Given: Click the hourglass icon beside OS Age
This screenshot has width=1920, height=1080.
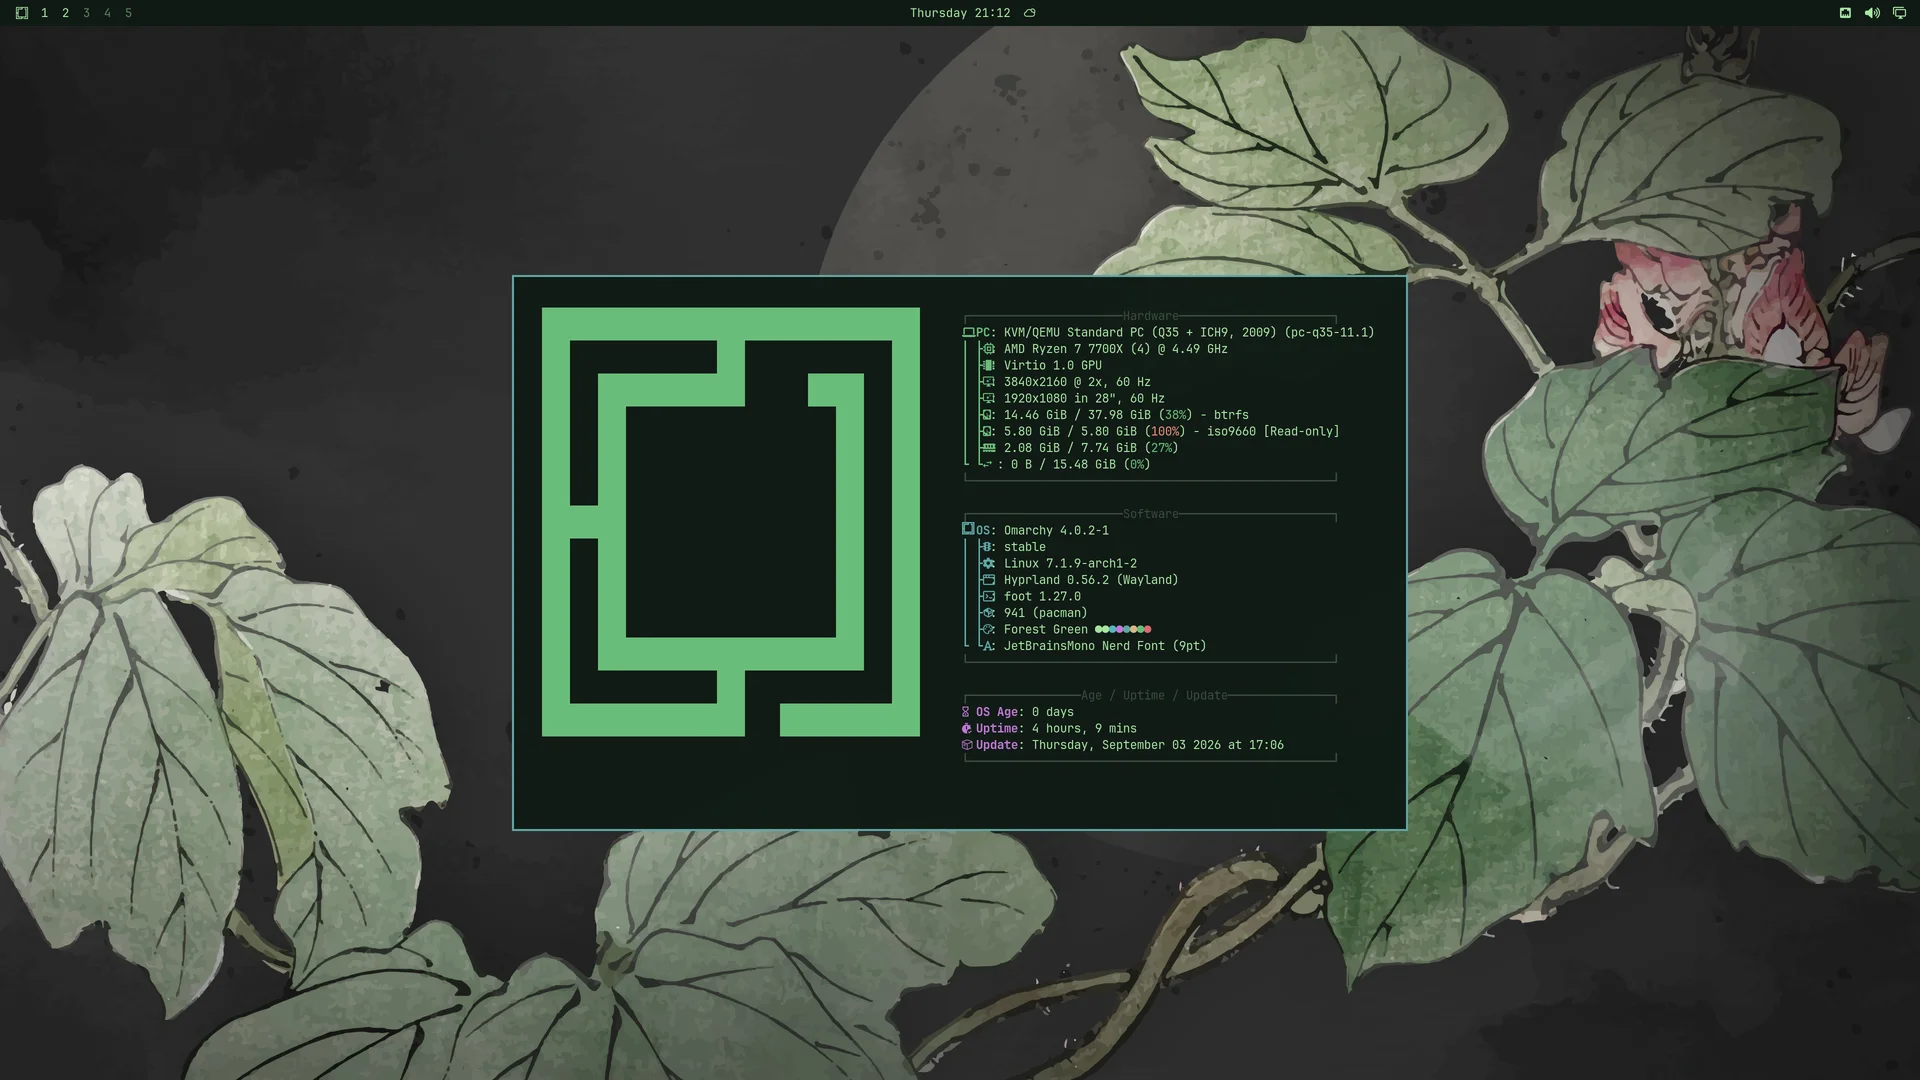Looking at the screenshot, I should [x=966, y=712].
